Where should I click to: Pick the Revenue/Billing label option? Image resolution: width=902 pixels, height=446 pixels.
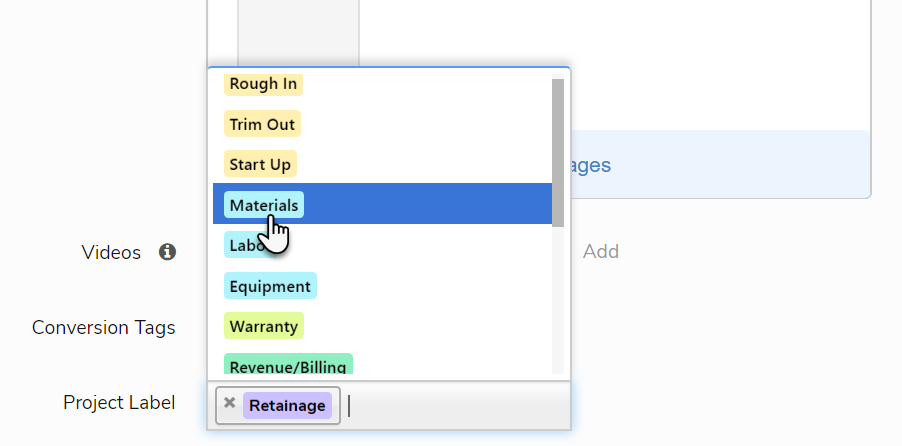click(x=288, y=365)
